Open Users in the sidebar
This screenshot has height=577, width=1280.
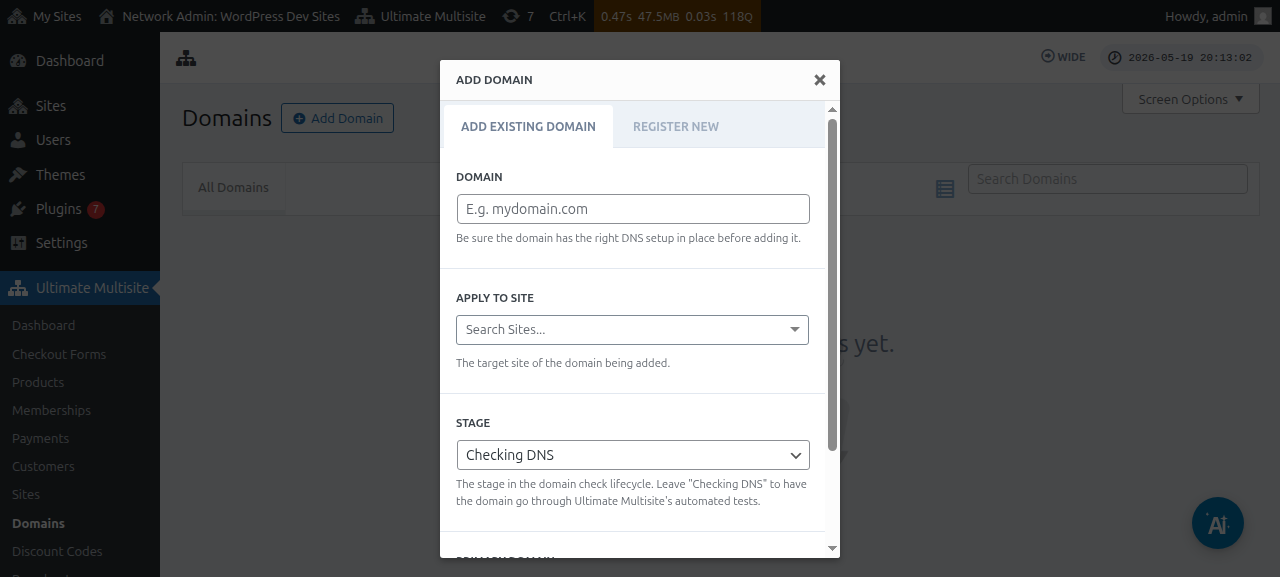click(x=80, y=140)
